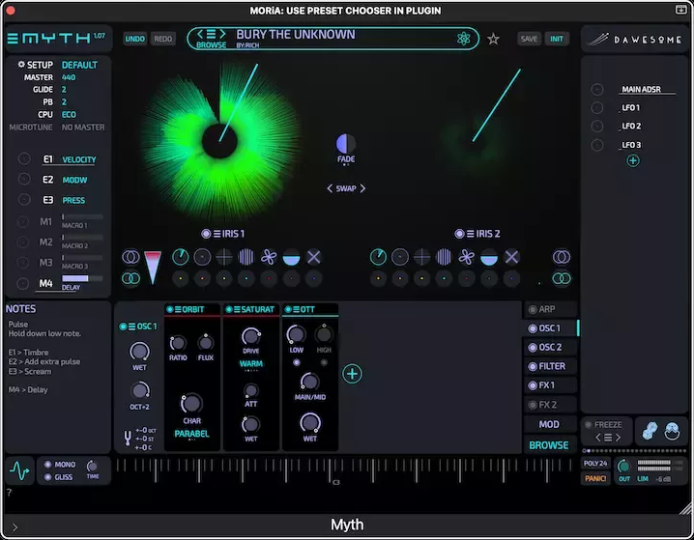Click IRIS 2 vertical stripes icon
The image size is (694, 540).
pos(443,257)
